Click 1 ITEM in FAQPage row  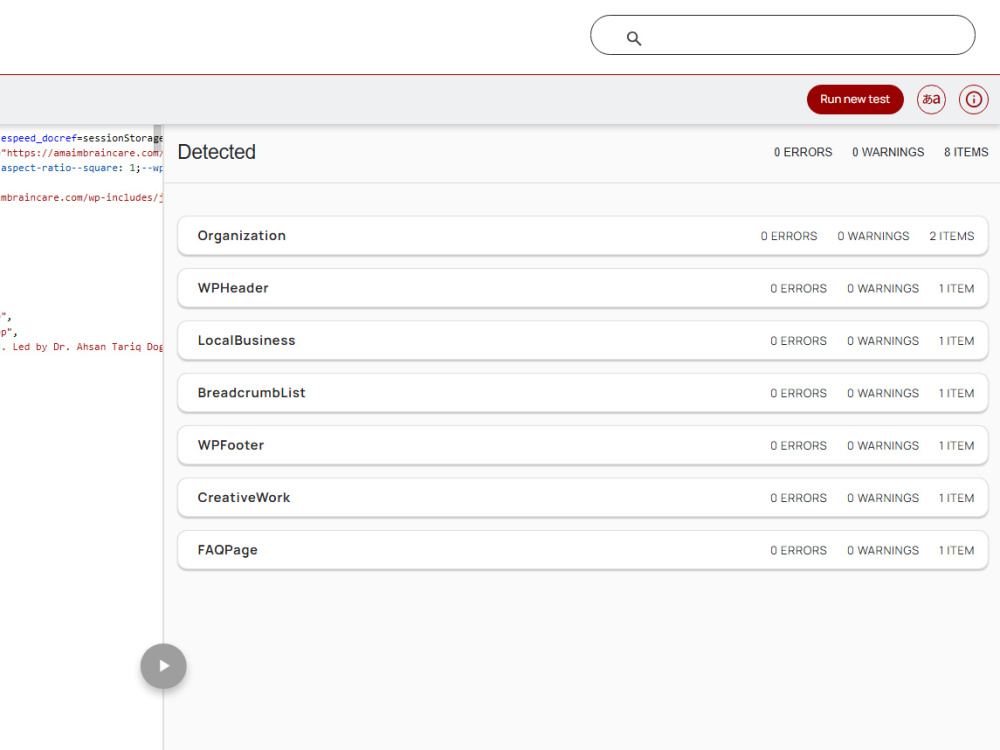pyautogui.click(x=956, y=550)
